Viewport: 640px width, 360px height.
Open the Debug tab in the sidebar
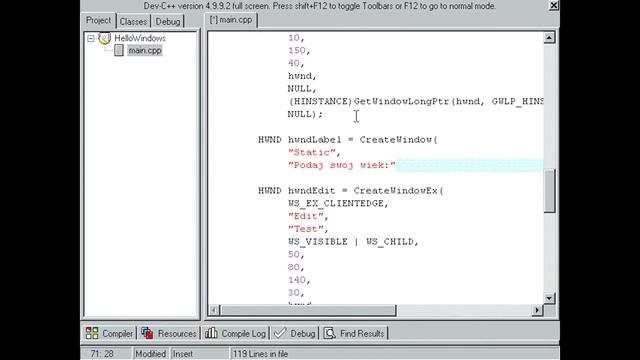[x=168, y=22]
